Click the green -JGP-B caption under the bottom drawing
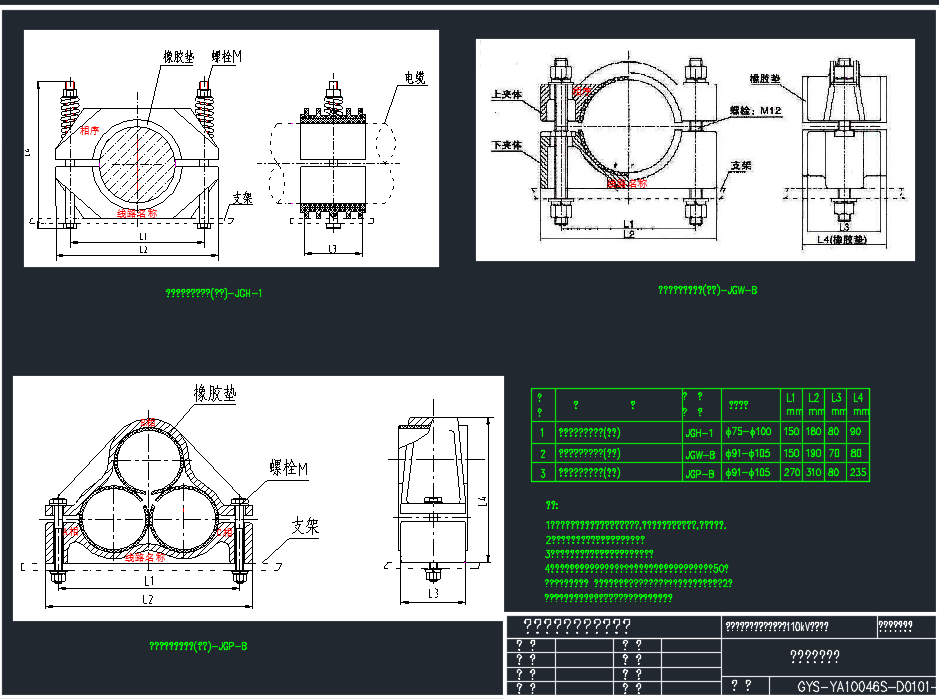939x699 pixels. (x=198, y=646)
